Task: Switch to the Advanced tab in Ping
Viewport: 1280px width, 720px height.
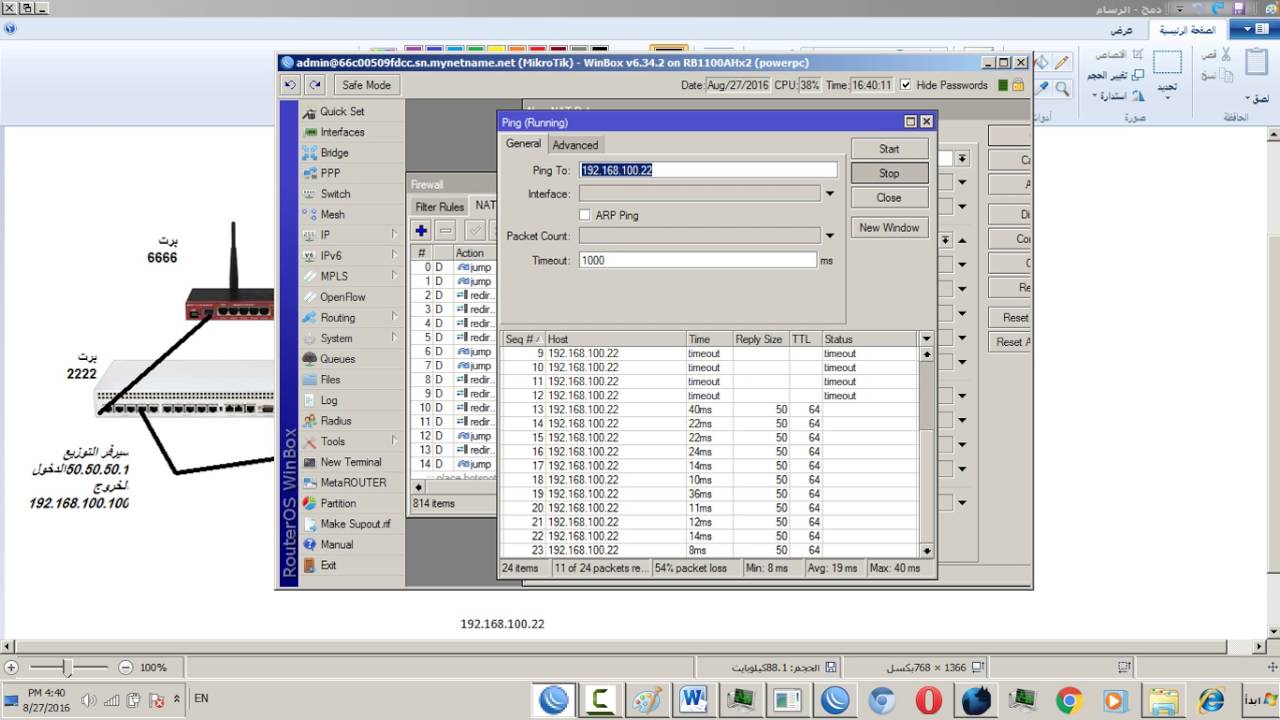Action: tap(575, 145)
